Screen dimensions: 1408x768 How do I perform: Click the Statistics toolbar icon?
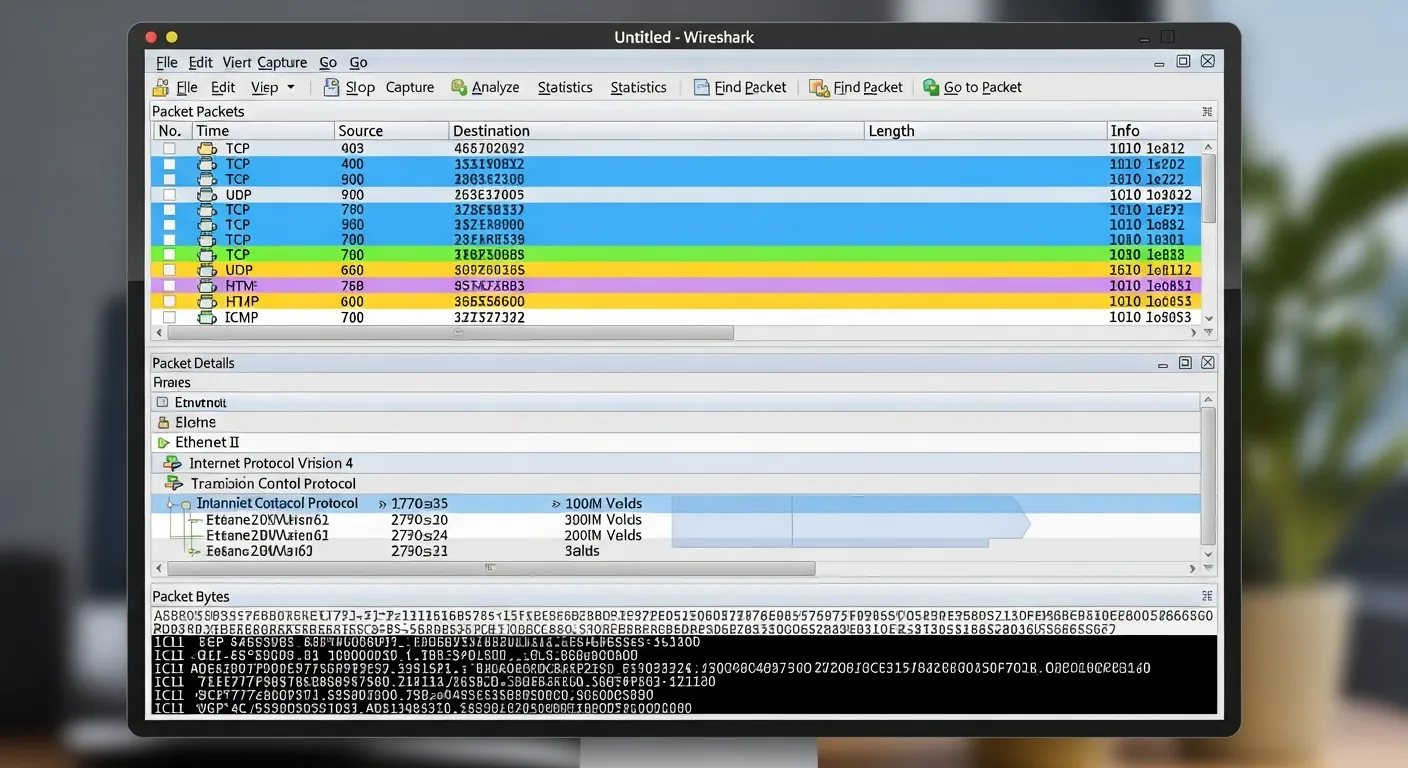565,87
